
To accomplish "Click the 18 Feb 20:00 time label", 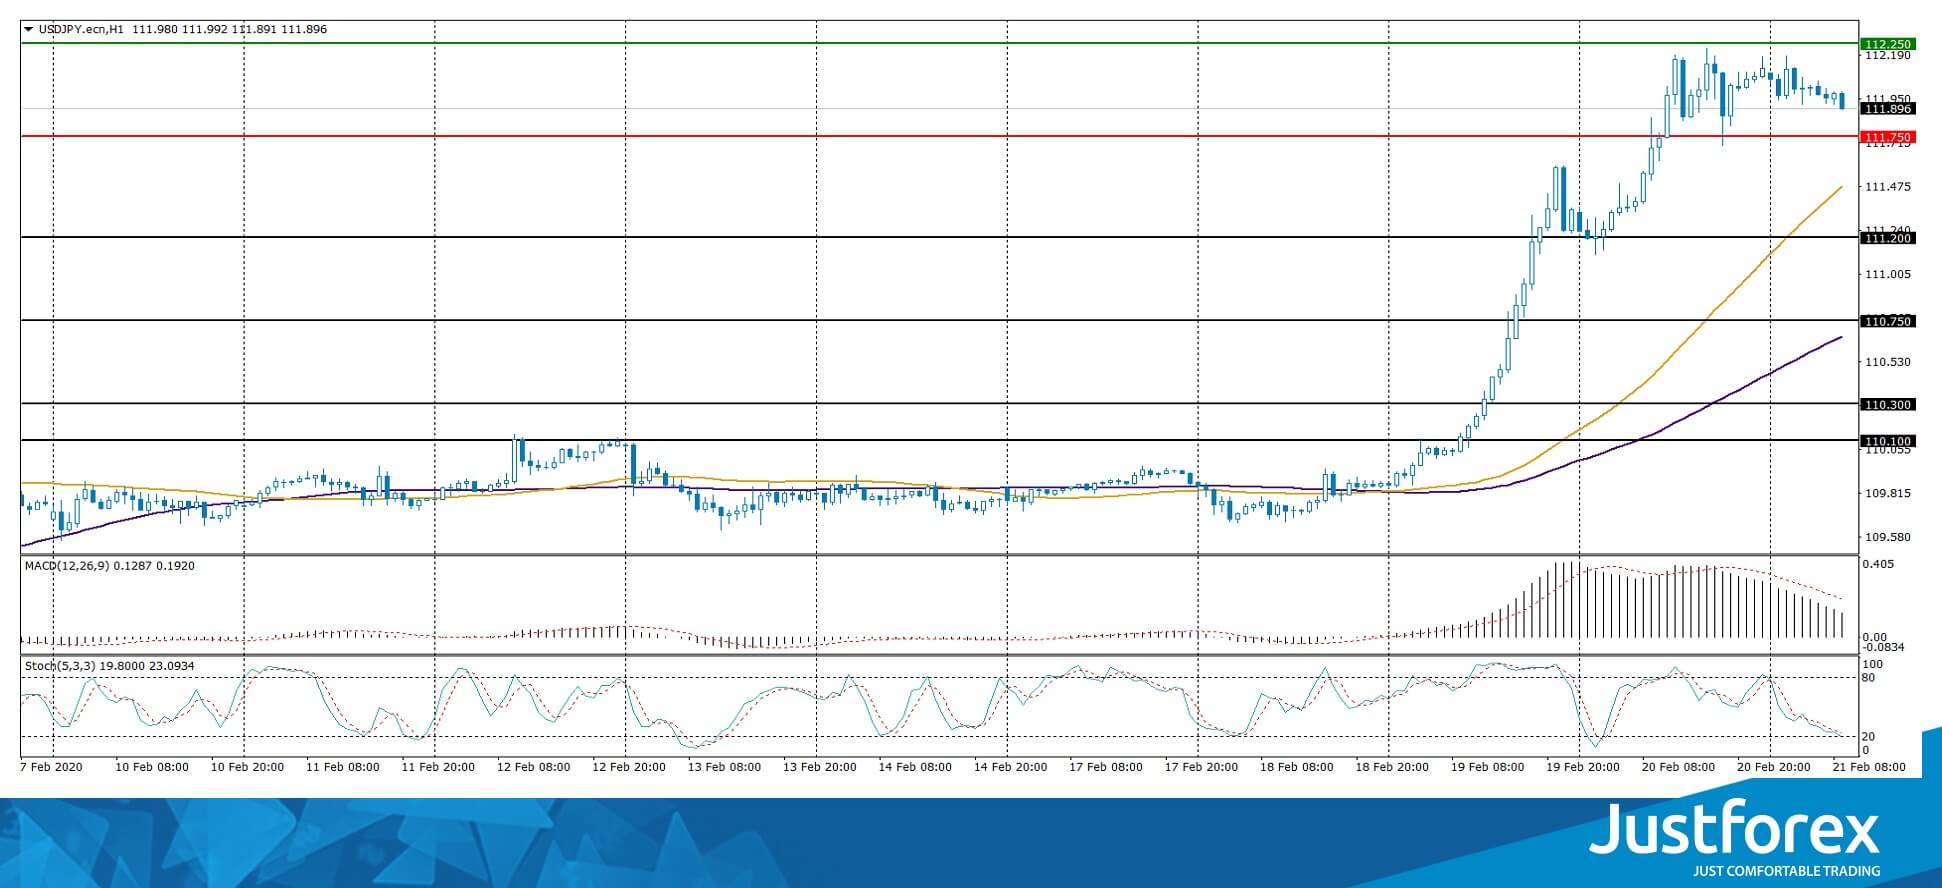I will pyautogui.click(x=1392, y=767).
